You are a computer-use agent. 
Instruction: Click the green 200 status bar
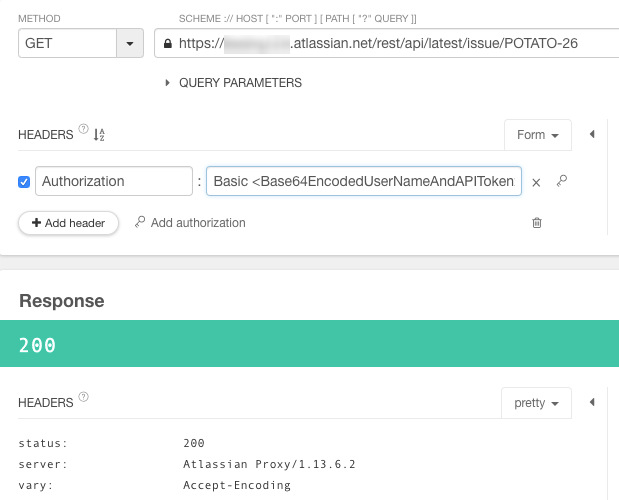310,343
